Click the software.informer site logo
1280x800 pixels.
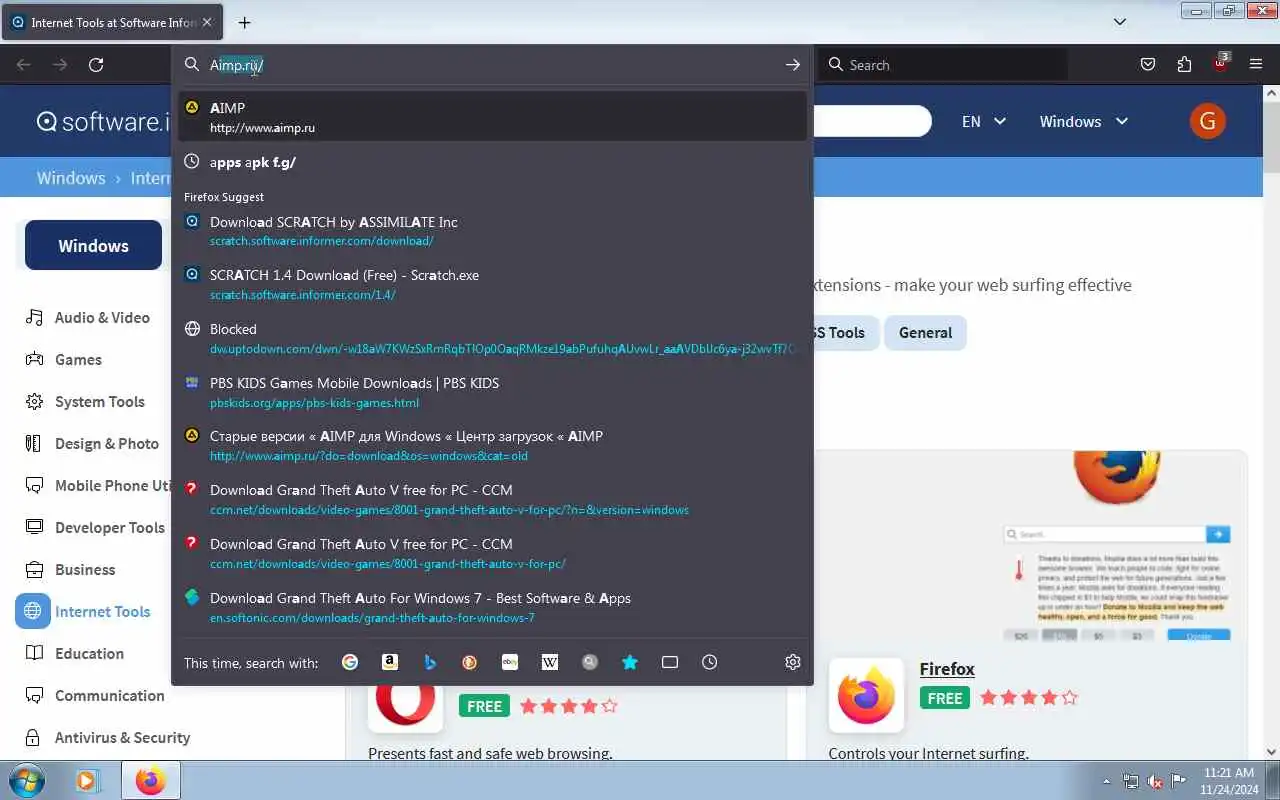click(x=103, y=121)
